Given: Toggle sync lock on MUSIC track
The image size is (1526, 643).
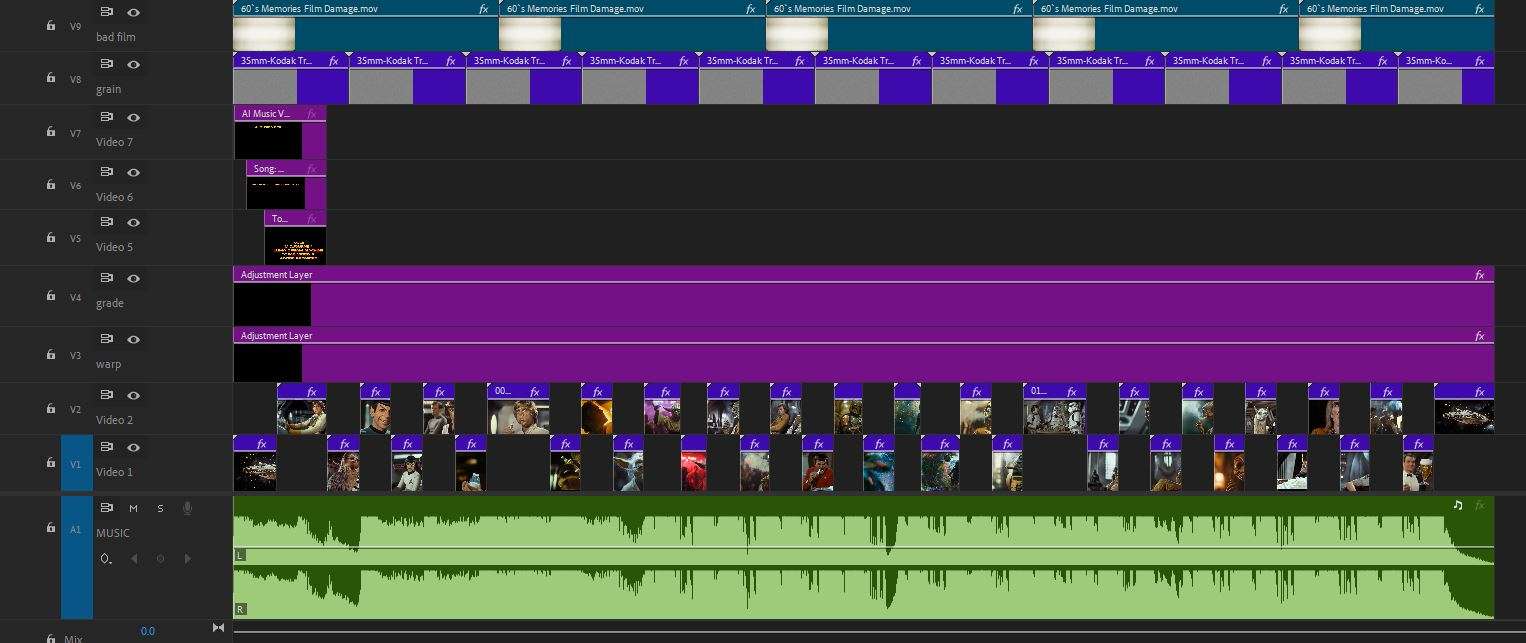Looking at the screenshot, I should click(107, 508).
